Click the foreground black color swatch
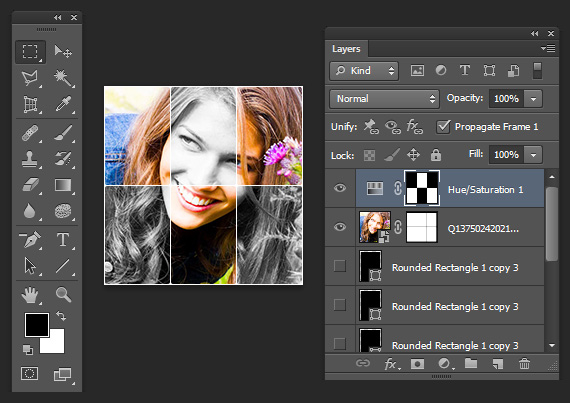 37,325
